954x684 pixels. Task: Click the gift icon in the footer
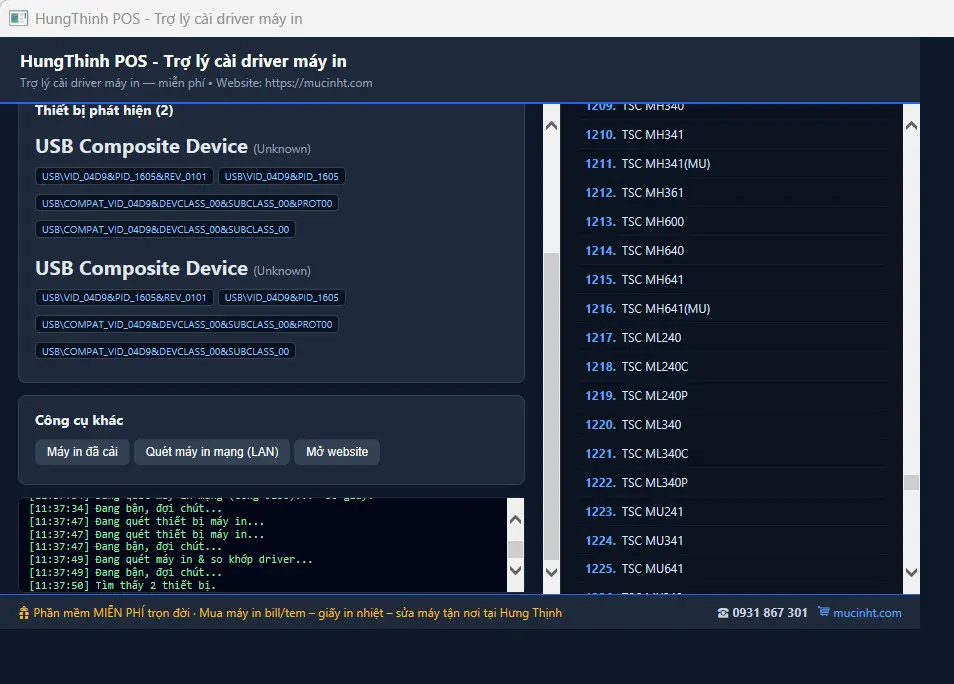click(24, 613)
